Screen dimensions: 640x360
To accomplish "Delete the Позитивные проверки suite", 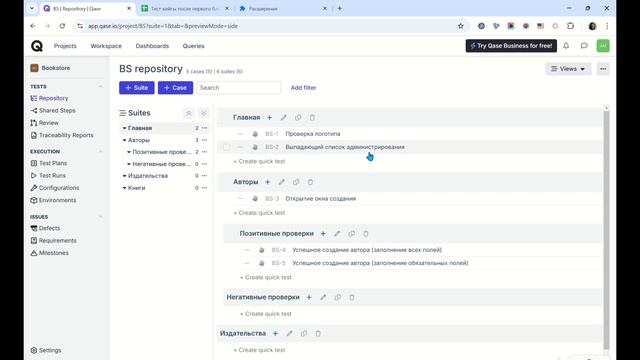I will pyautogui.click(x=366, y=234).
